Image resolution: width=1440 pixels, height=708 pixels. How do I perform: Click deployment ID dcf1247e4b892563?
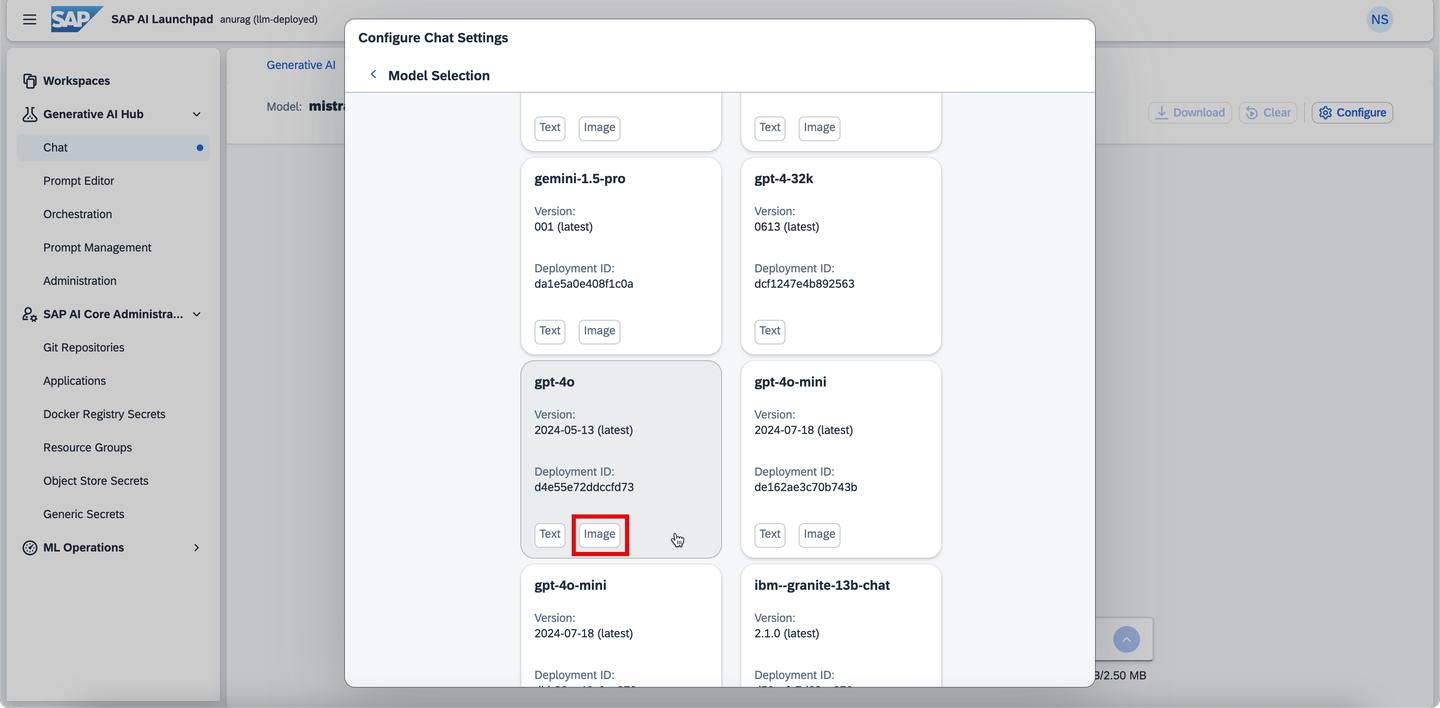point(804,284)
